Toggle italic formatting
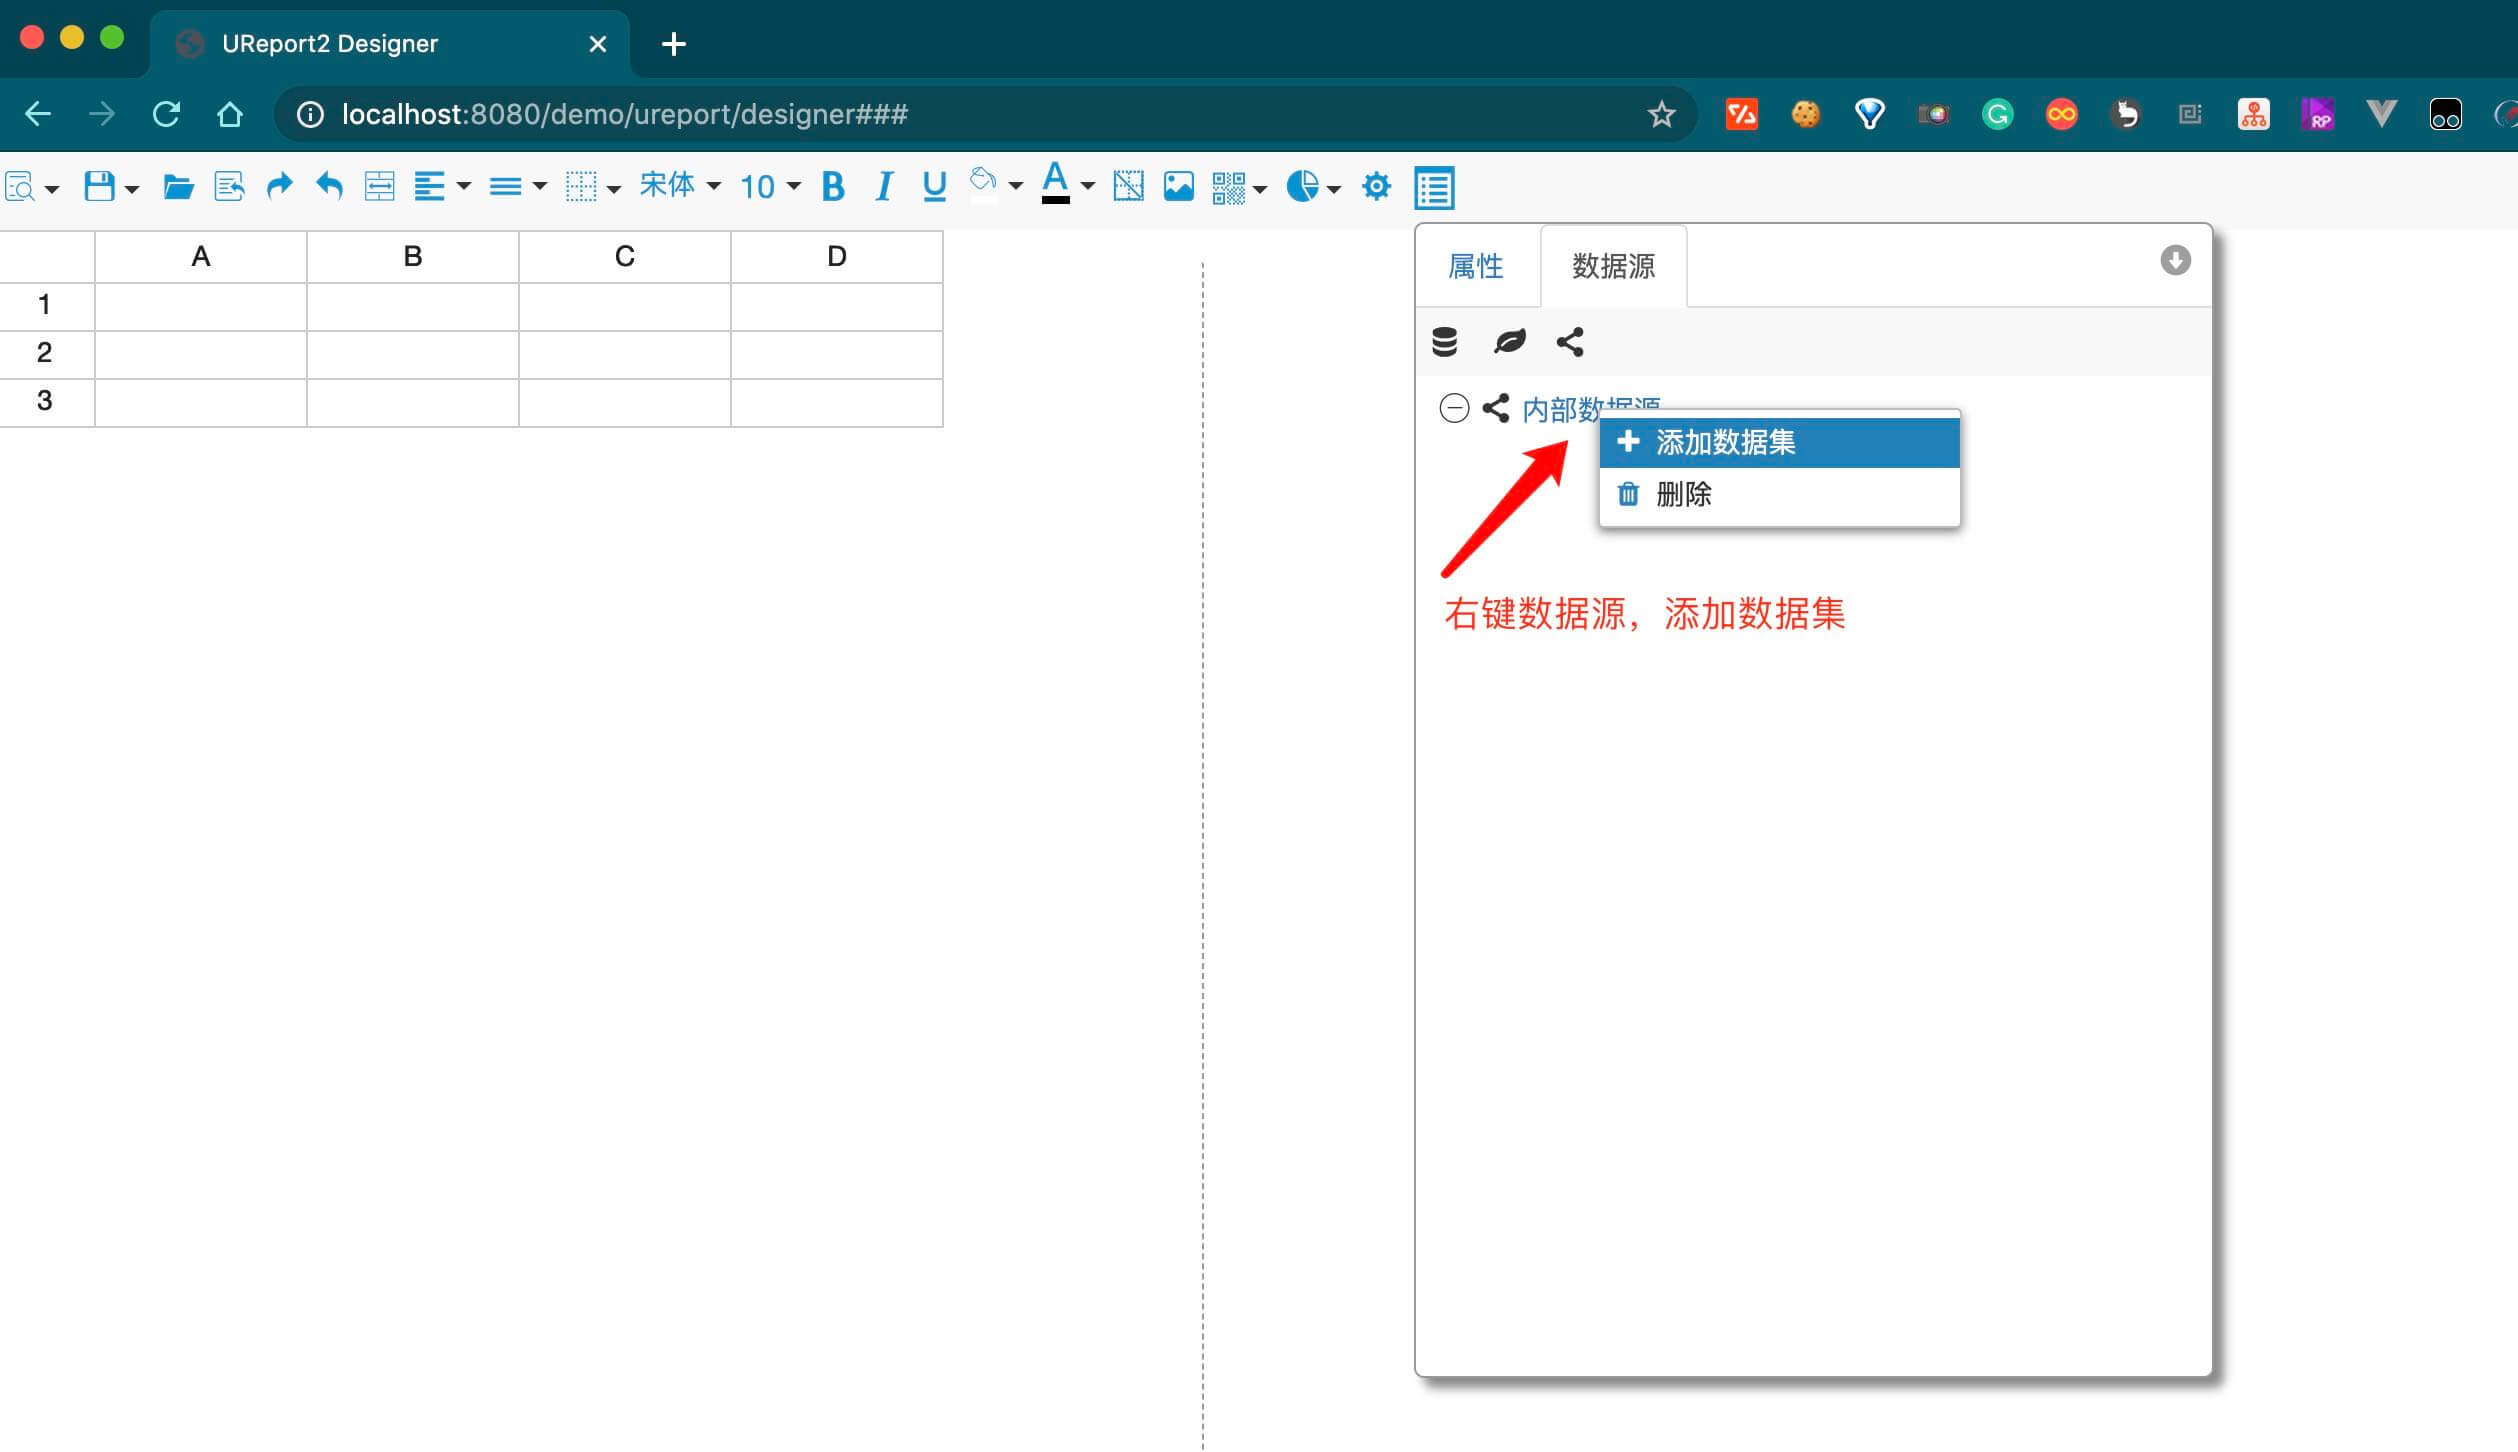The width and height of the screenshot is (2518, 1452). point(883,187)
